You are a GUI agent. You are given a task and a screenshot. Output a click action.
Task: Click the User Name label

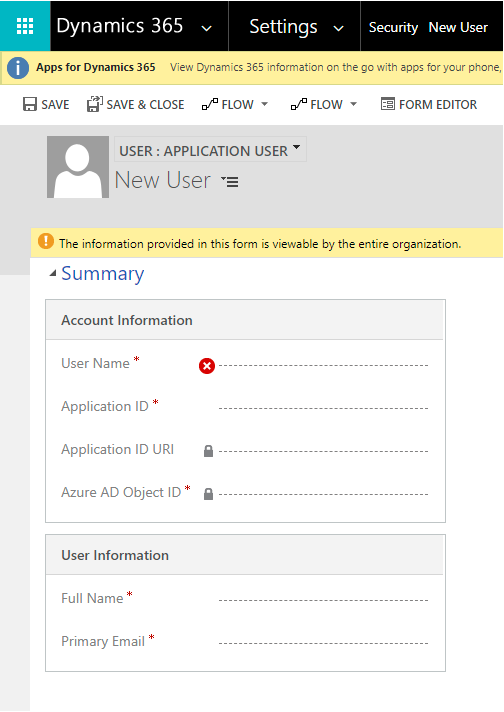pyautogui.click(x=95, y=363)
